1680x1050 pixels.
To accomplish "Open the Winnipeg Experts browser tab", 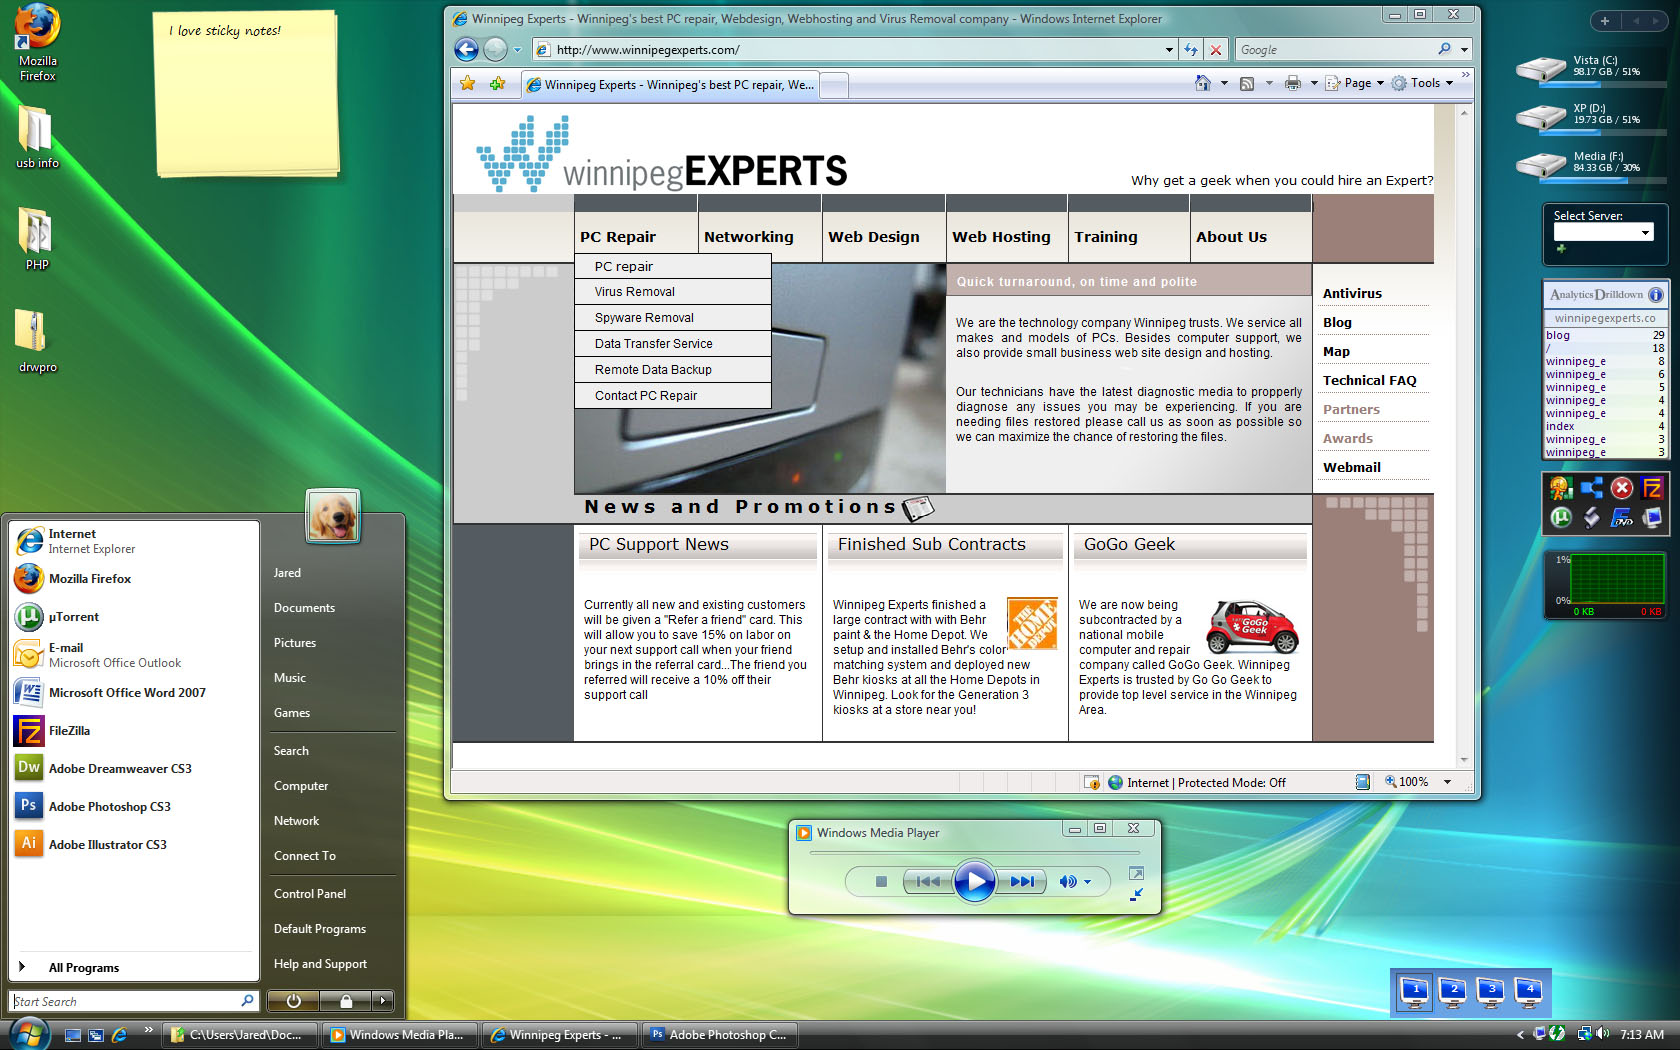I will coord(670,85).
